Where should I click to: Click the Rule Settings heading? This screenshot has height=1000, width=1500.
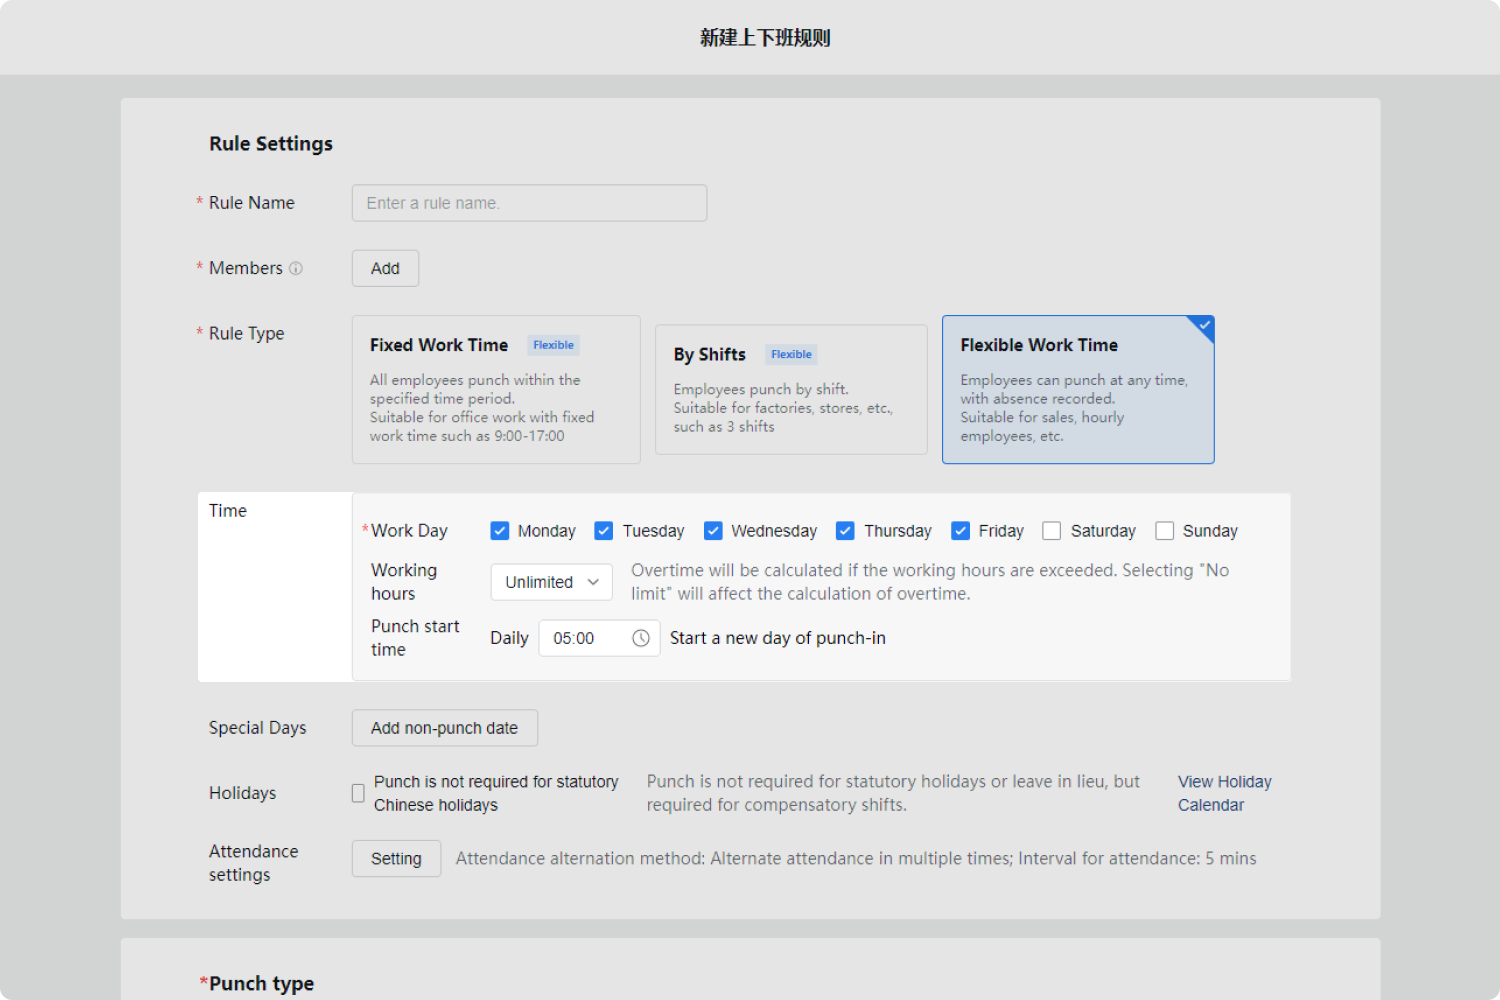click(x=271, y=144)
